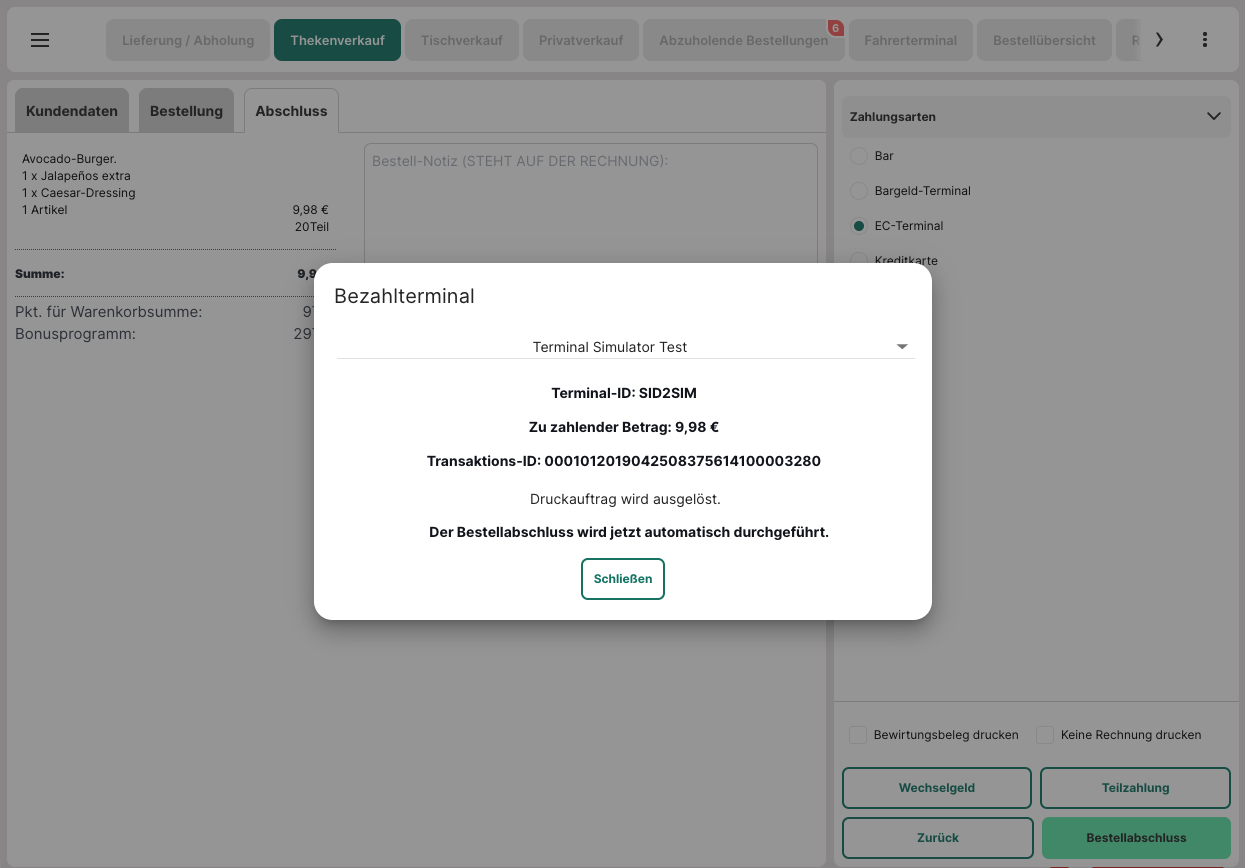Click into the Bestell-Notiz text field

click(x=590, y=200)
